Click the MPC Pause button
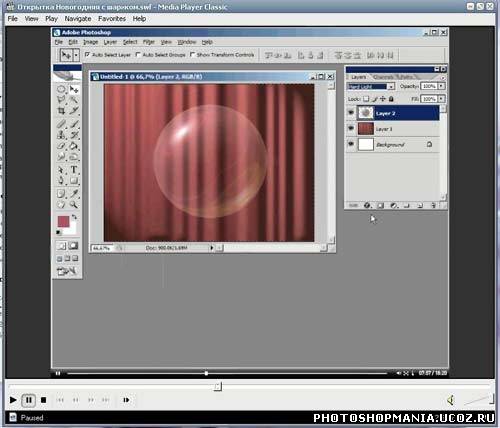 [29, 400]
